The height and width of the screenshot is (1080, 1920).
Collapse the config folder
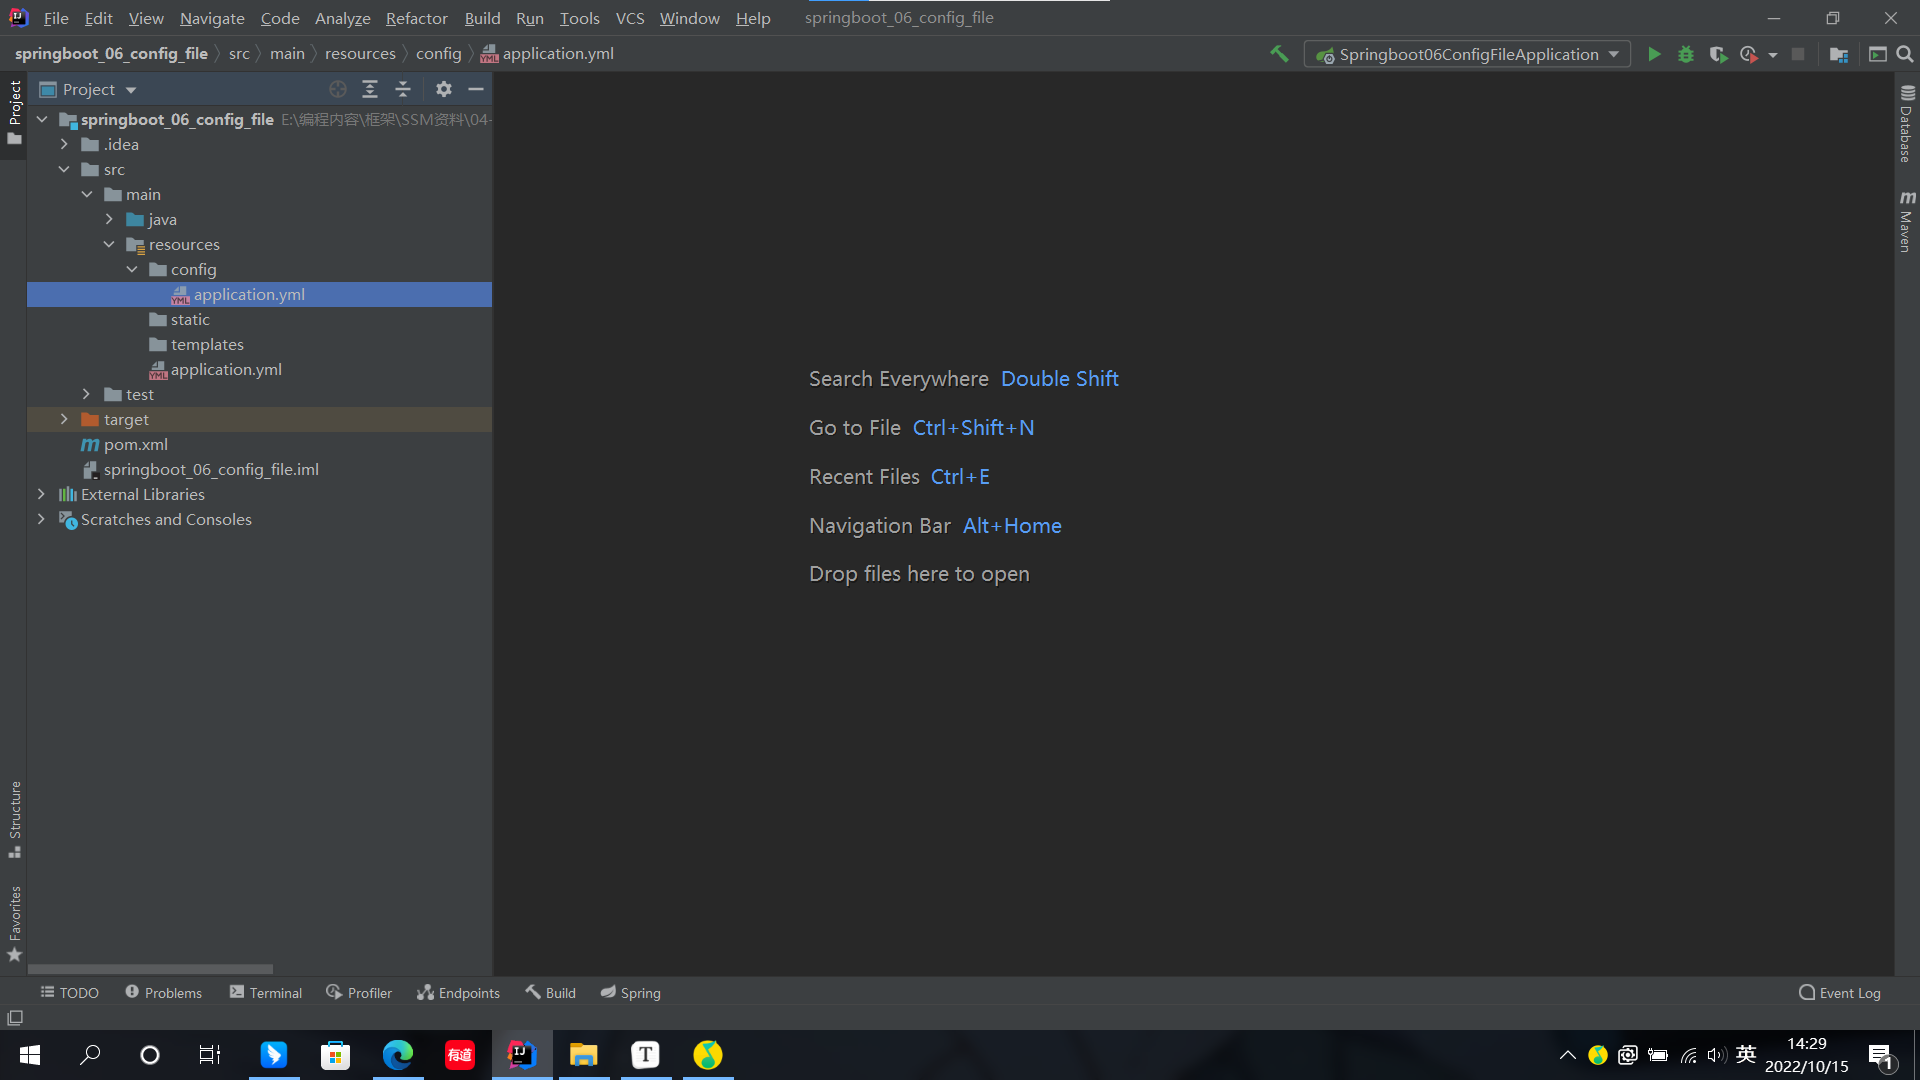(x=132, y=269)
